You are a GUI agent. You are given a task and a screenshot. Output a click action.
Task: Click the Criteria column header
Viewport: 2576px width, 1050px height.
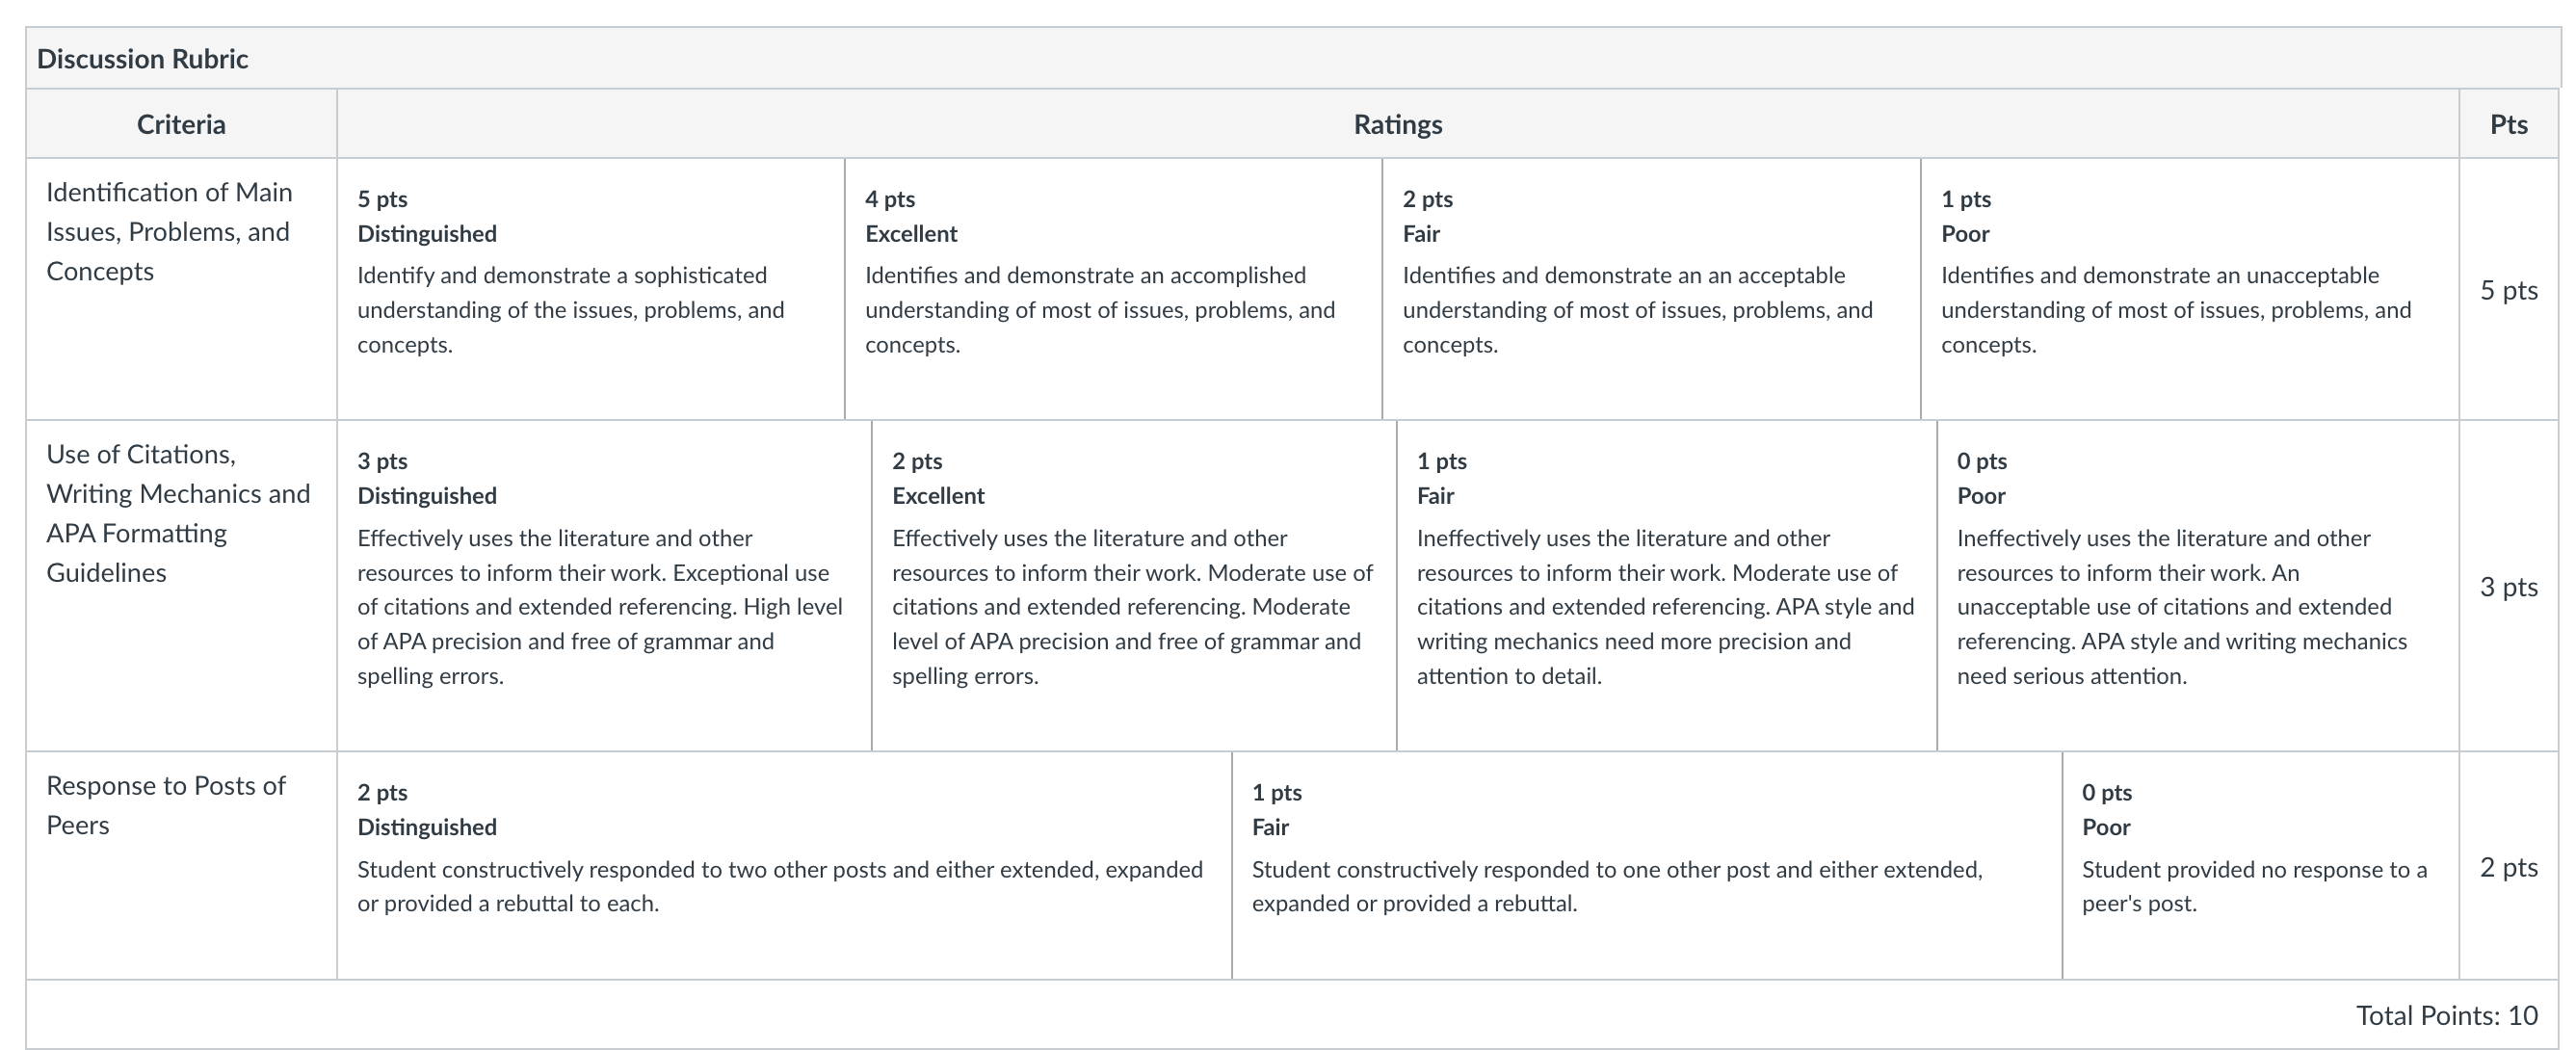[181, 124]
